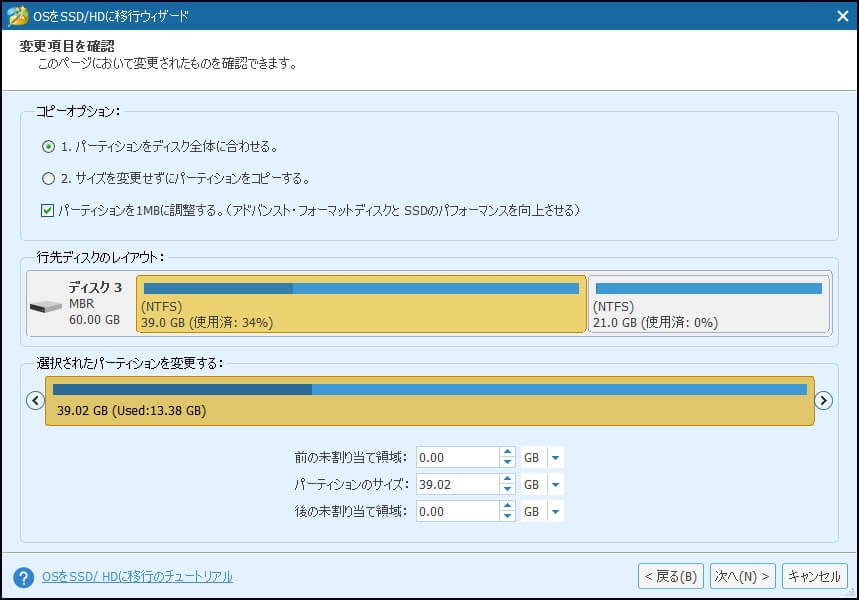859x600 pixels.
Task: Click the 戻る(B) button
Action: (670, 575)
